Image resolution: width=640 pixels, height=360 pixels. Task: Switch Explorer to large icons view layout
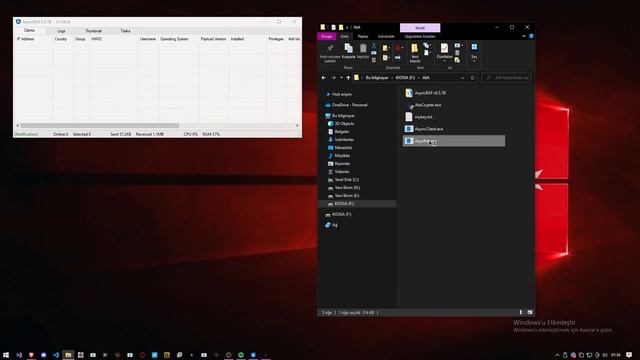530,312
